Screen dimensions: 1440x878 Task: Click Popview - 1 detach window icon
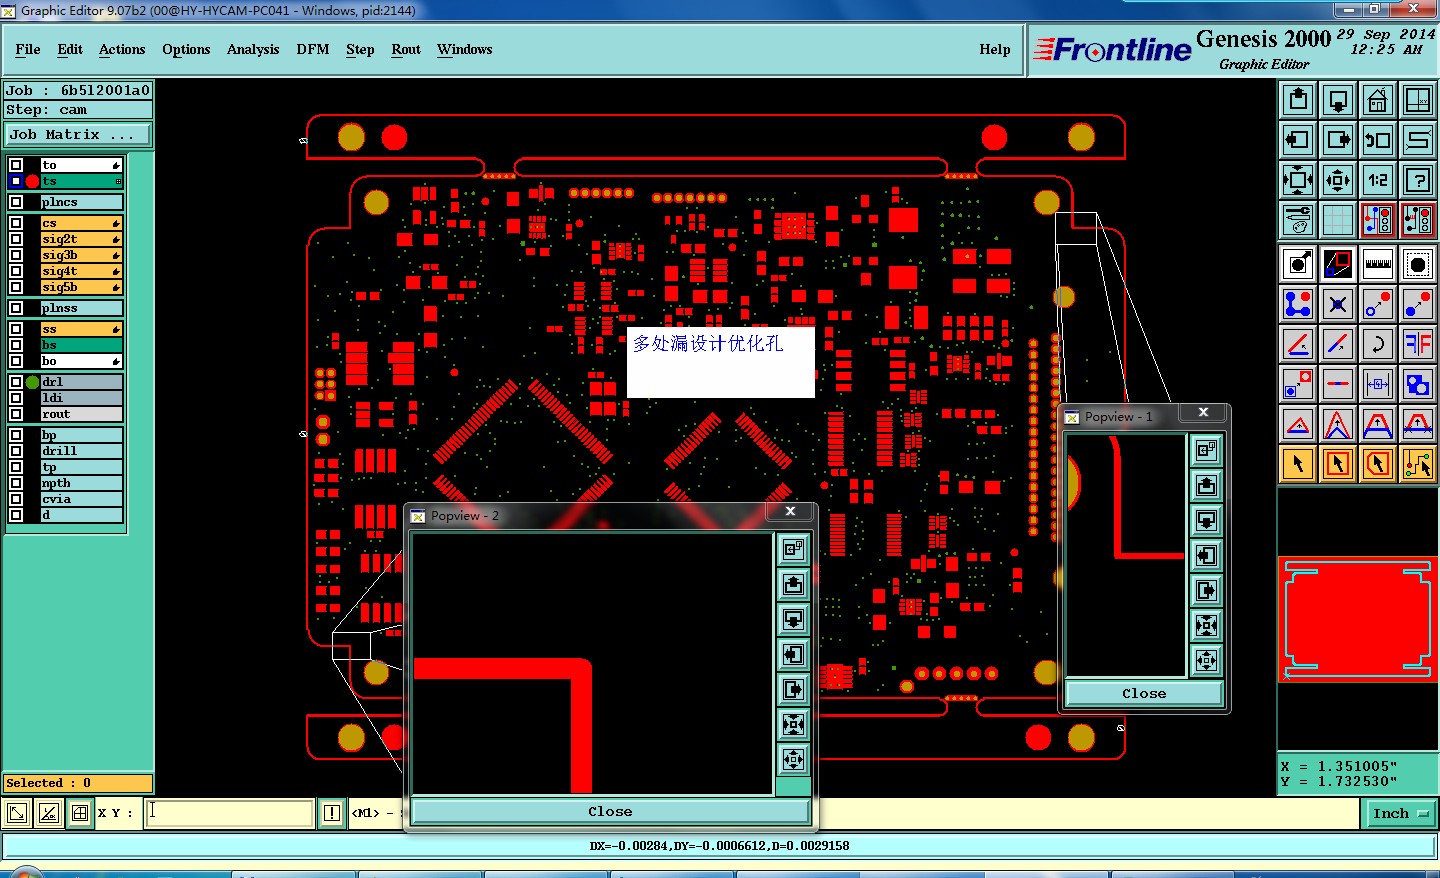point(1207,450)
